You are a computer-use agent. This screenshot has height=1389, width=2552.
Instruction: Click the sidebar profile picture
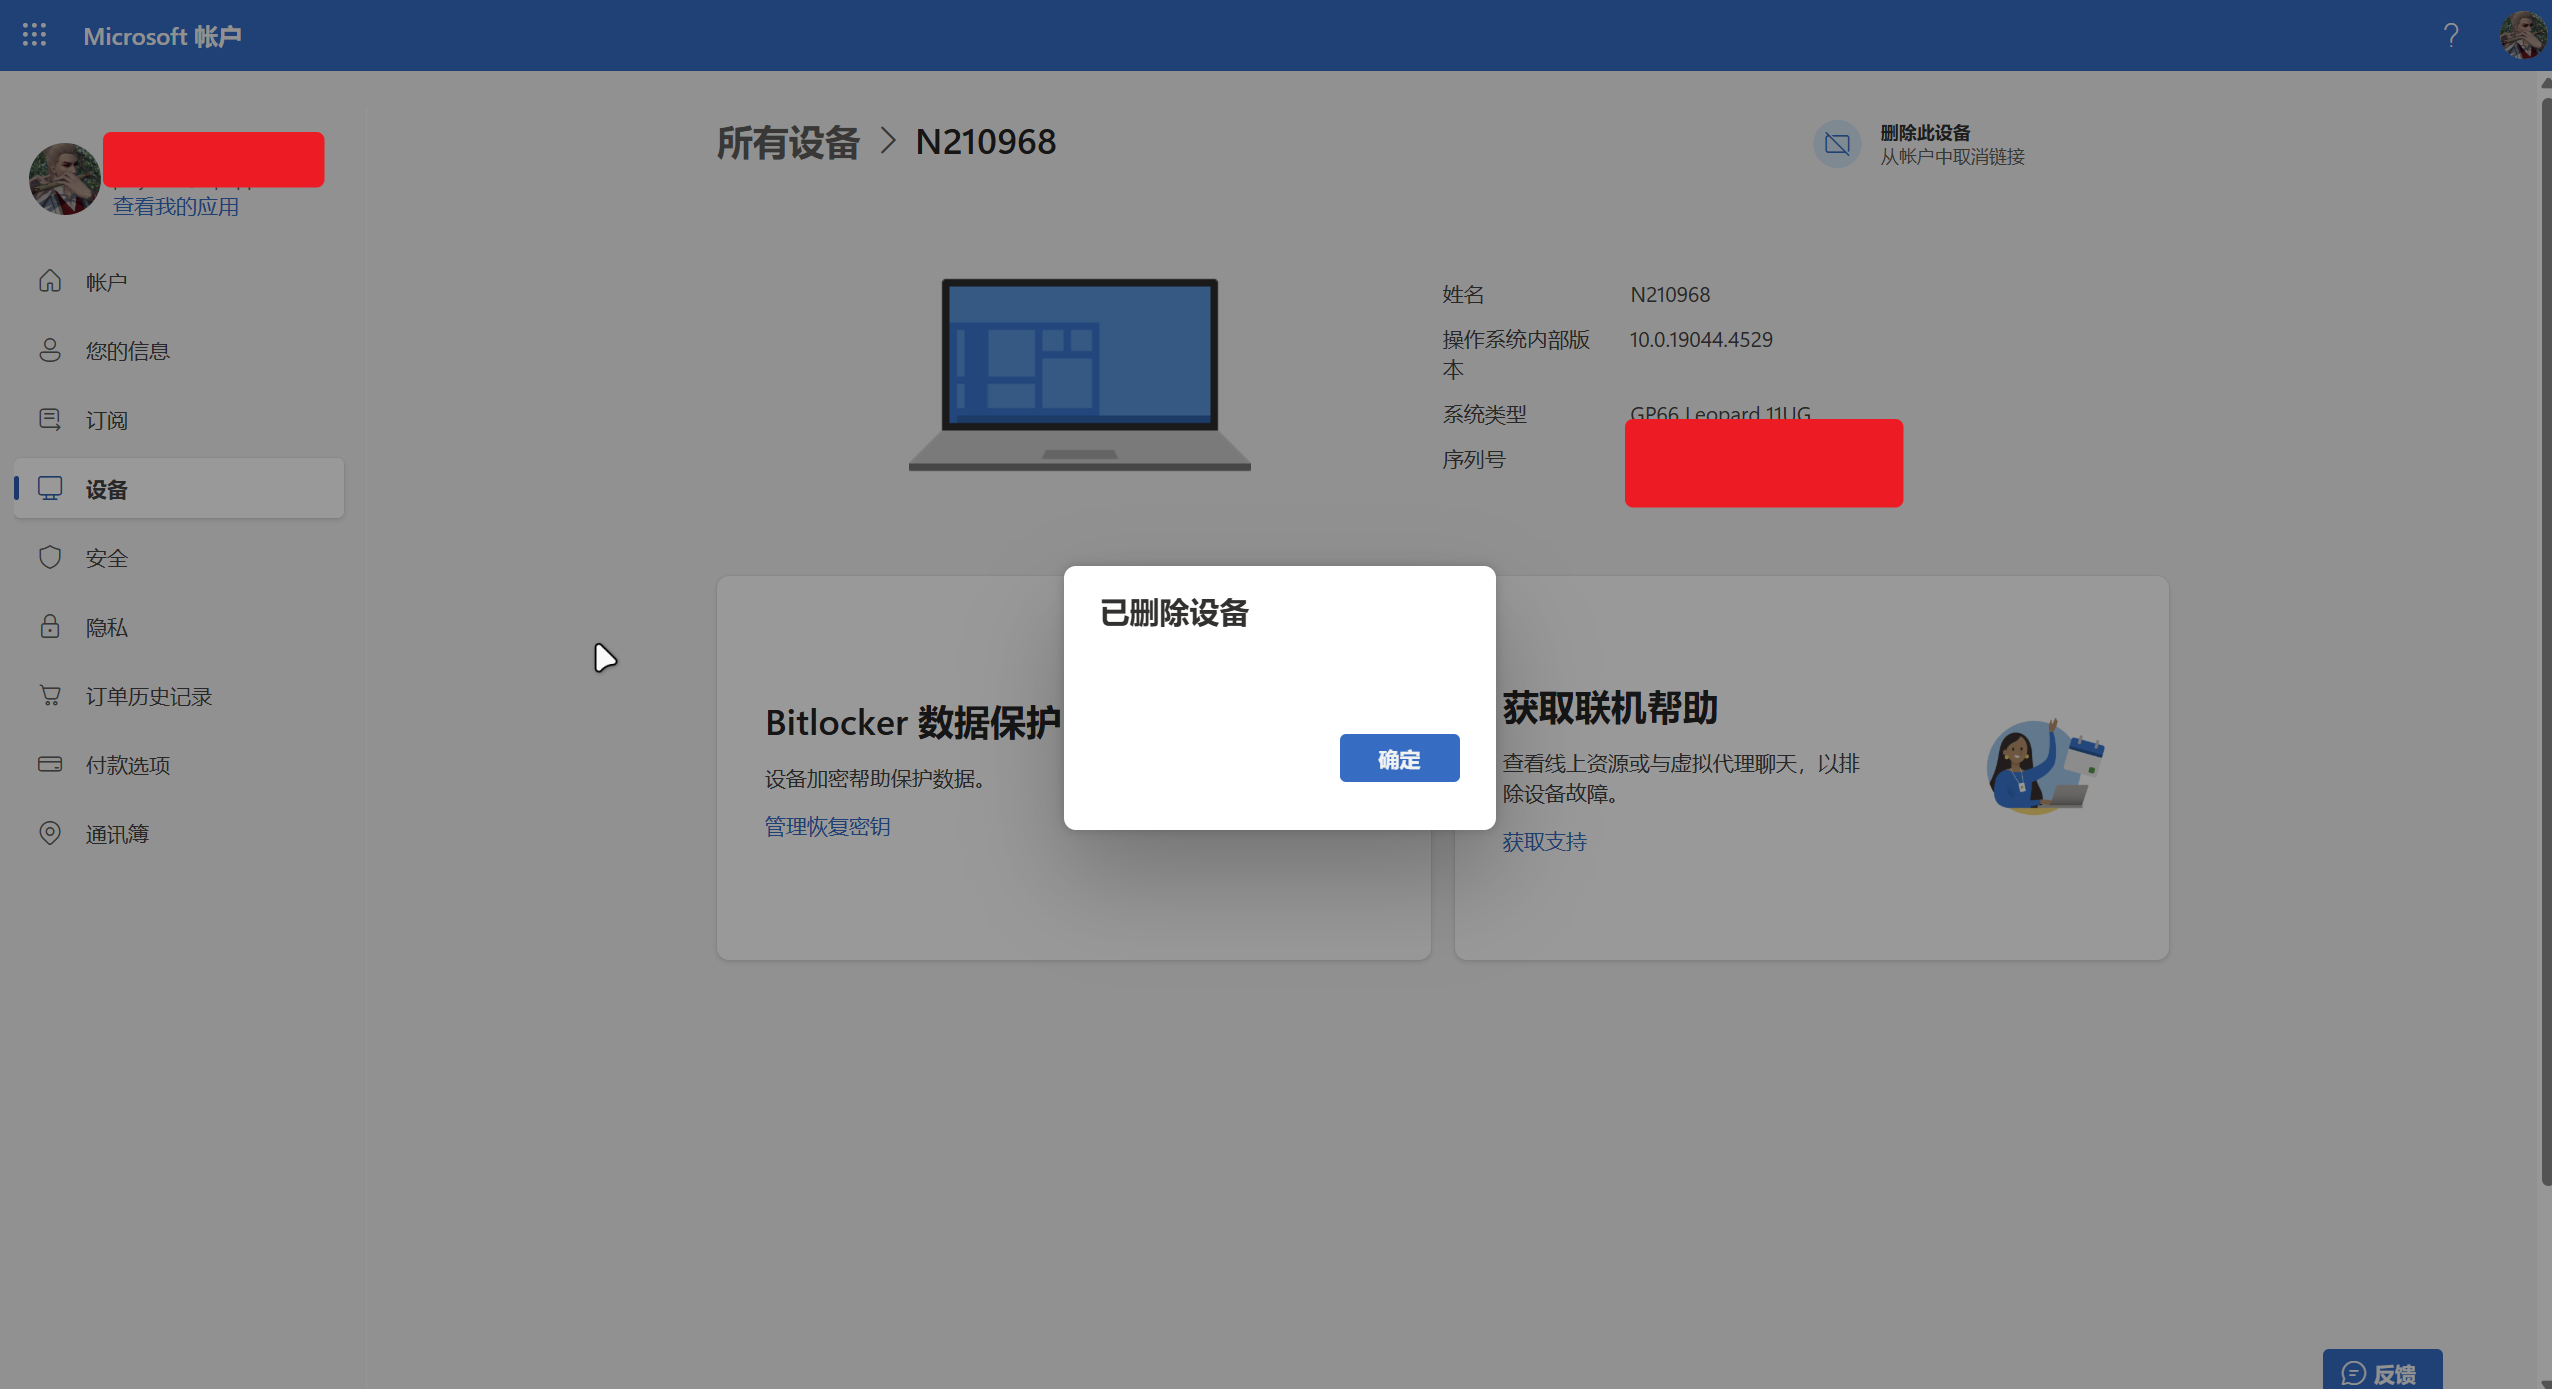[64, 179]
